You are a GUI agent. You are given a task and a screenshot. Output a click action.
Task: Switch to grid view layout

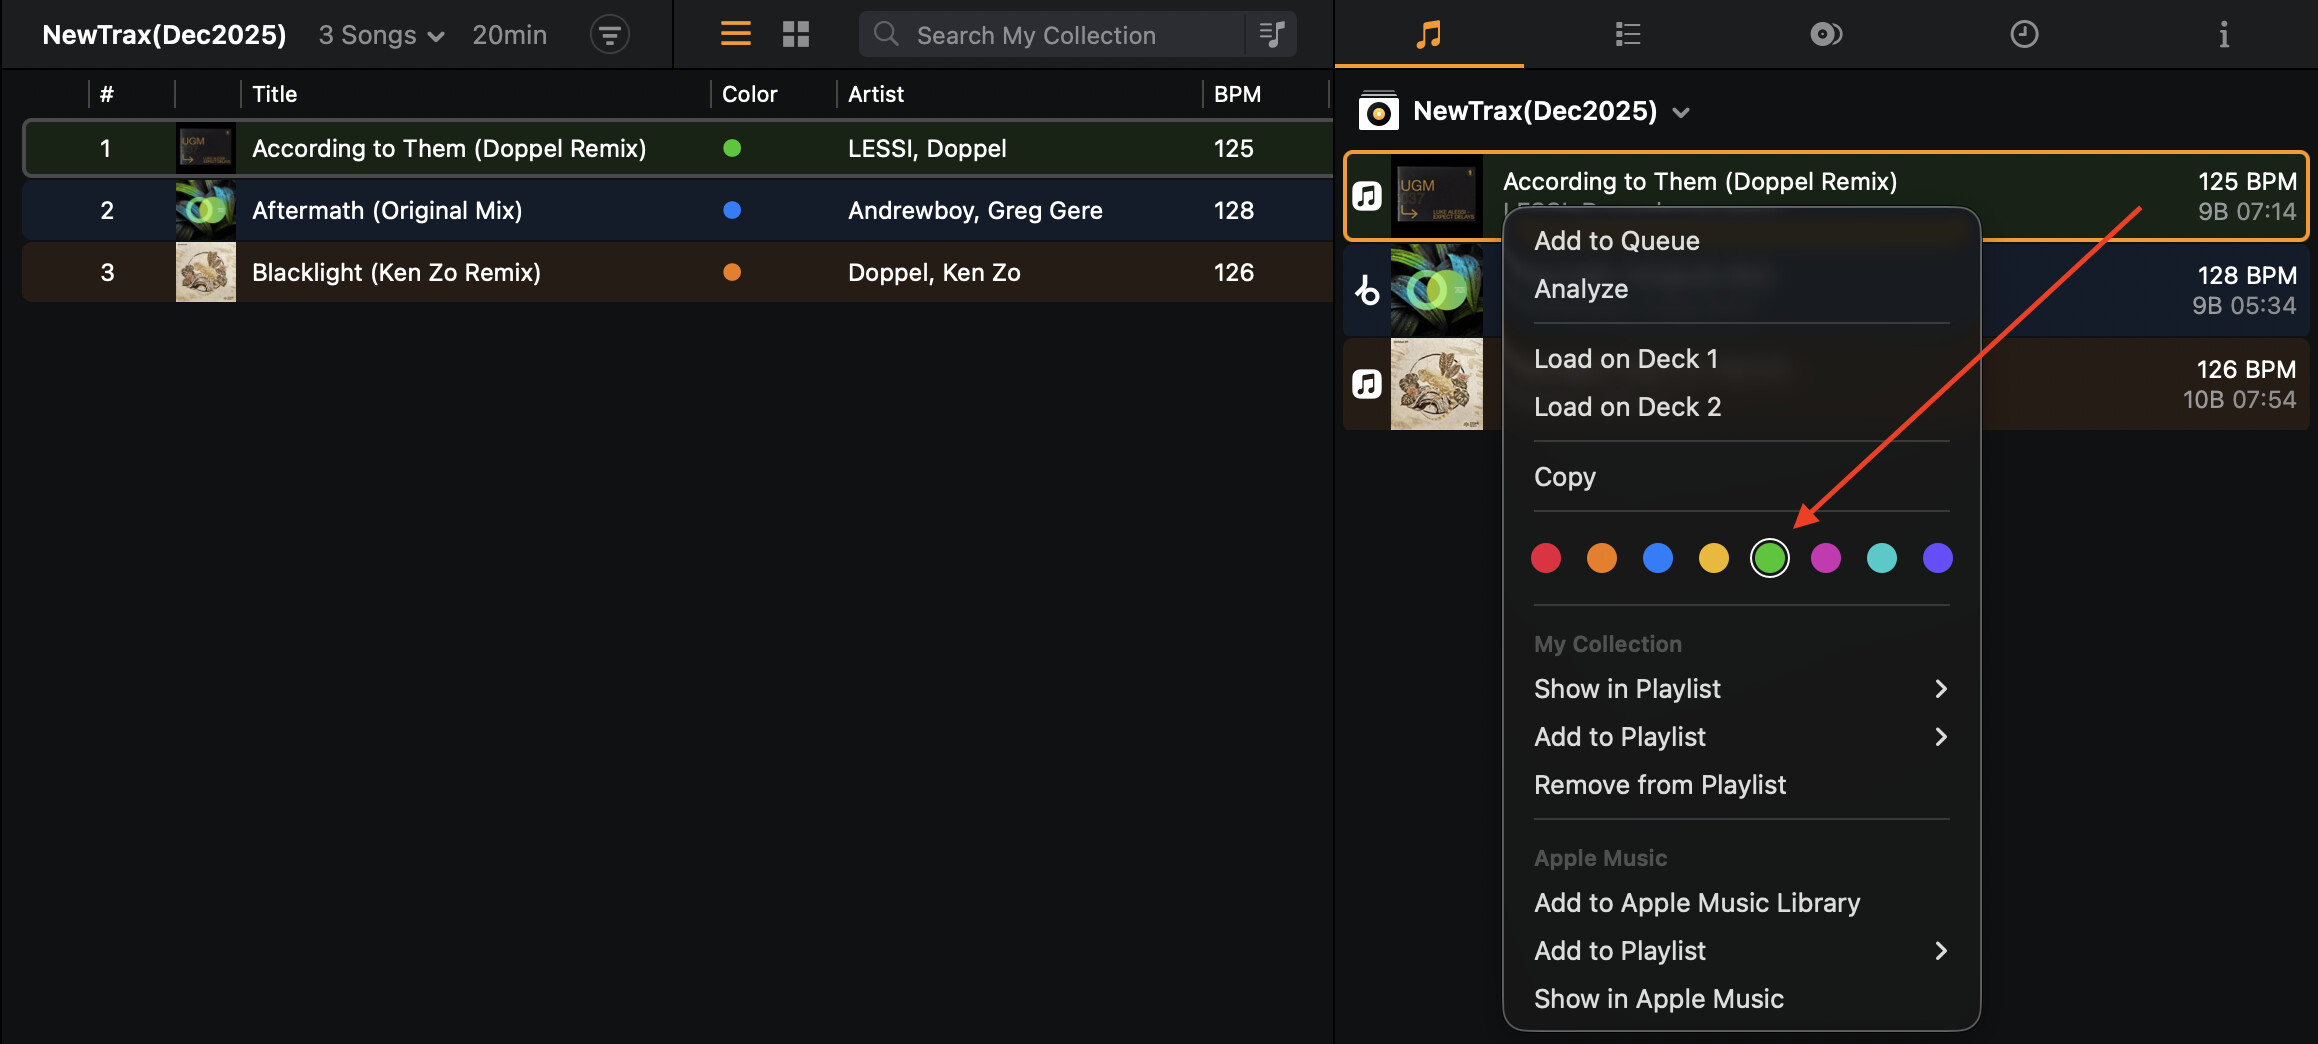point(795,35)
